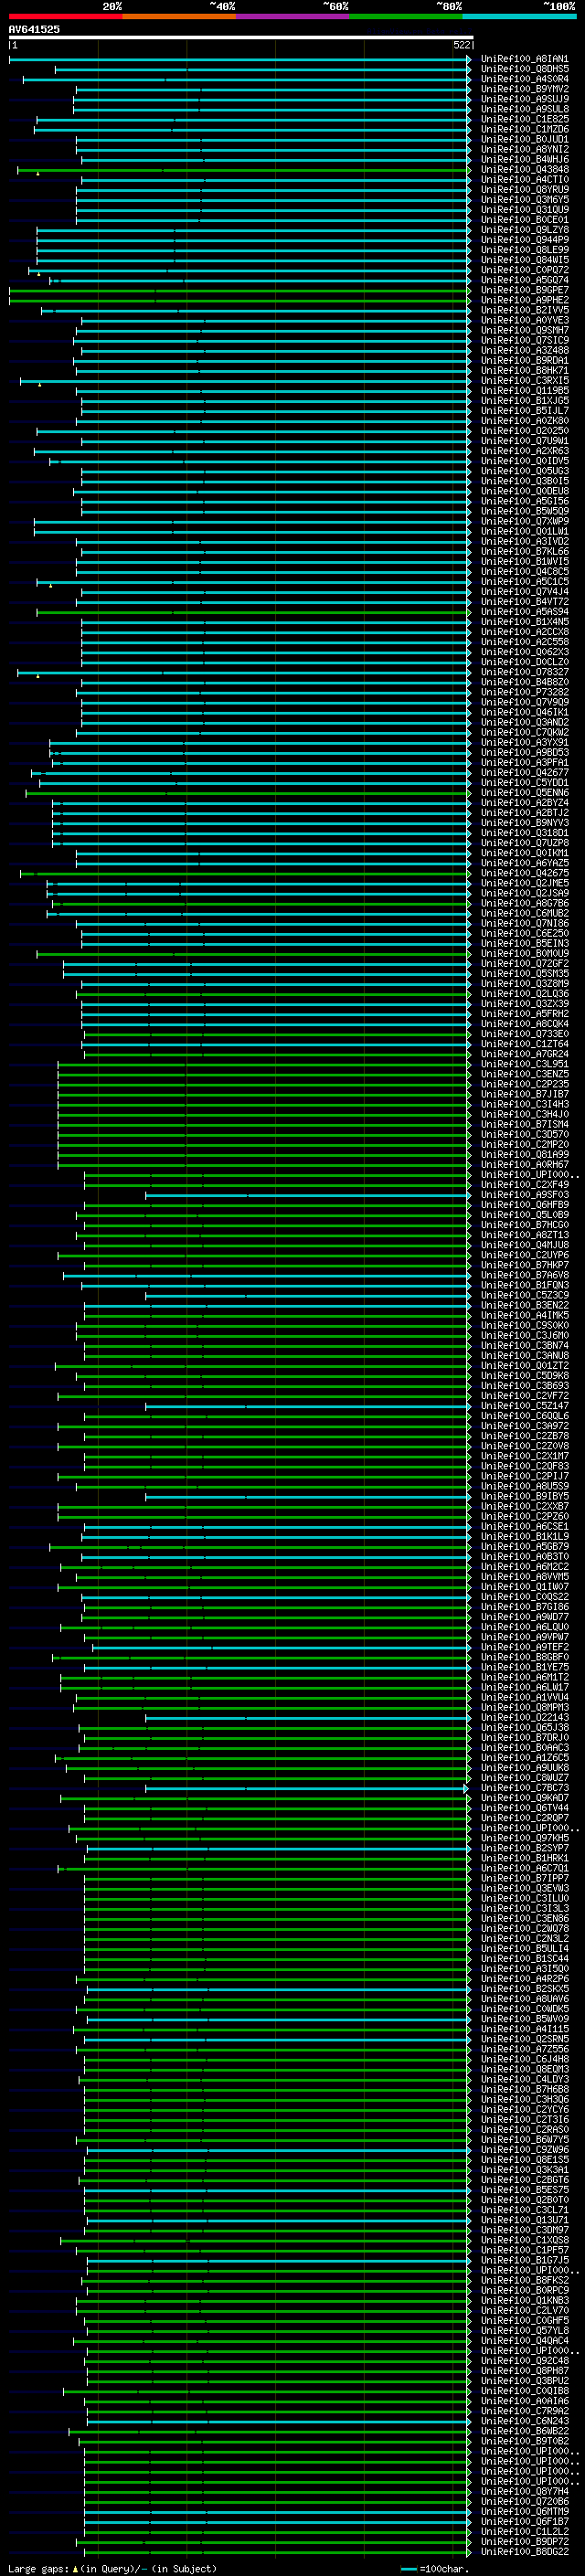Select the alignment bar for UniRef100_B8DG22

(276, 2551)
